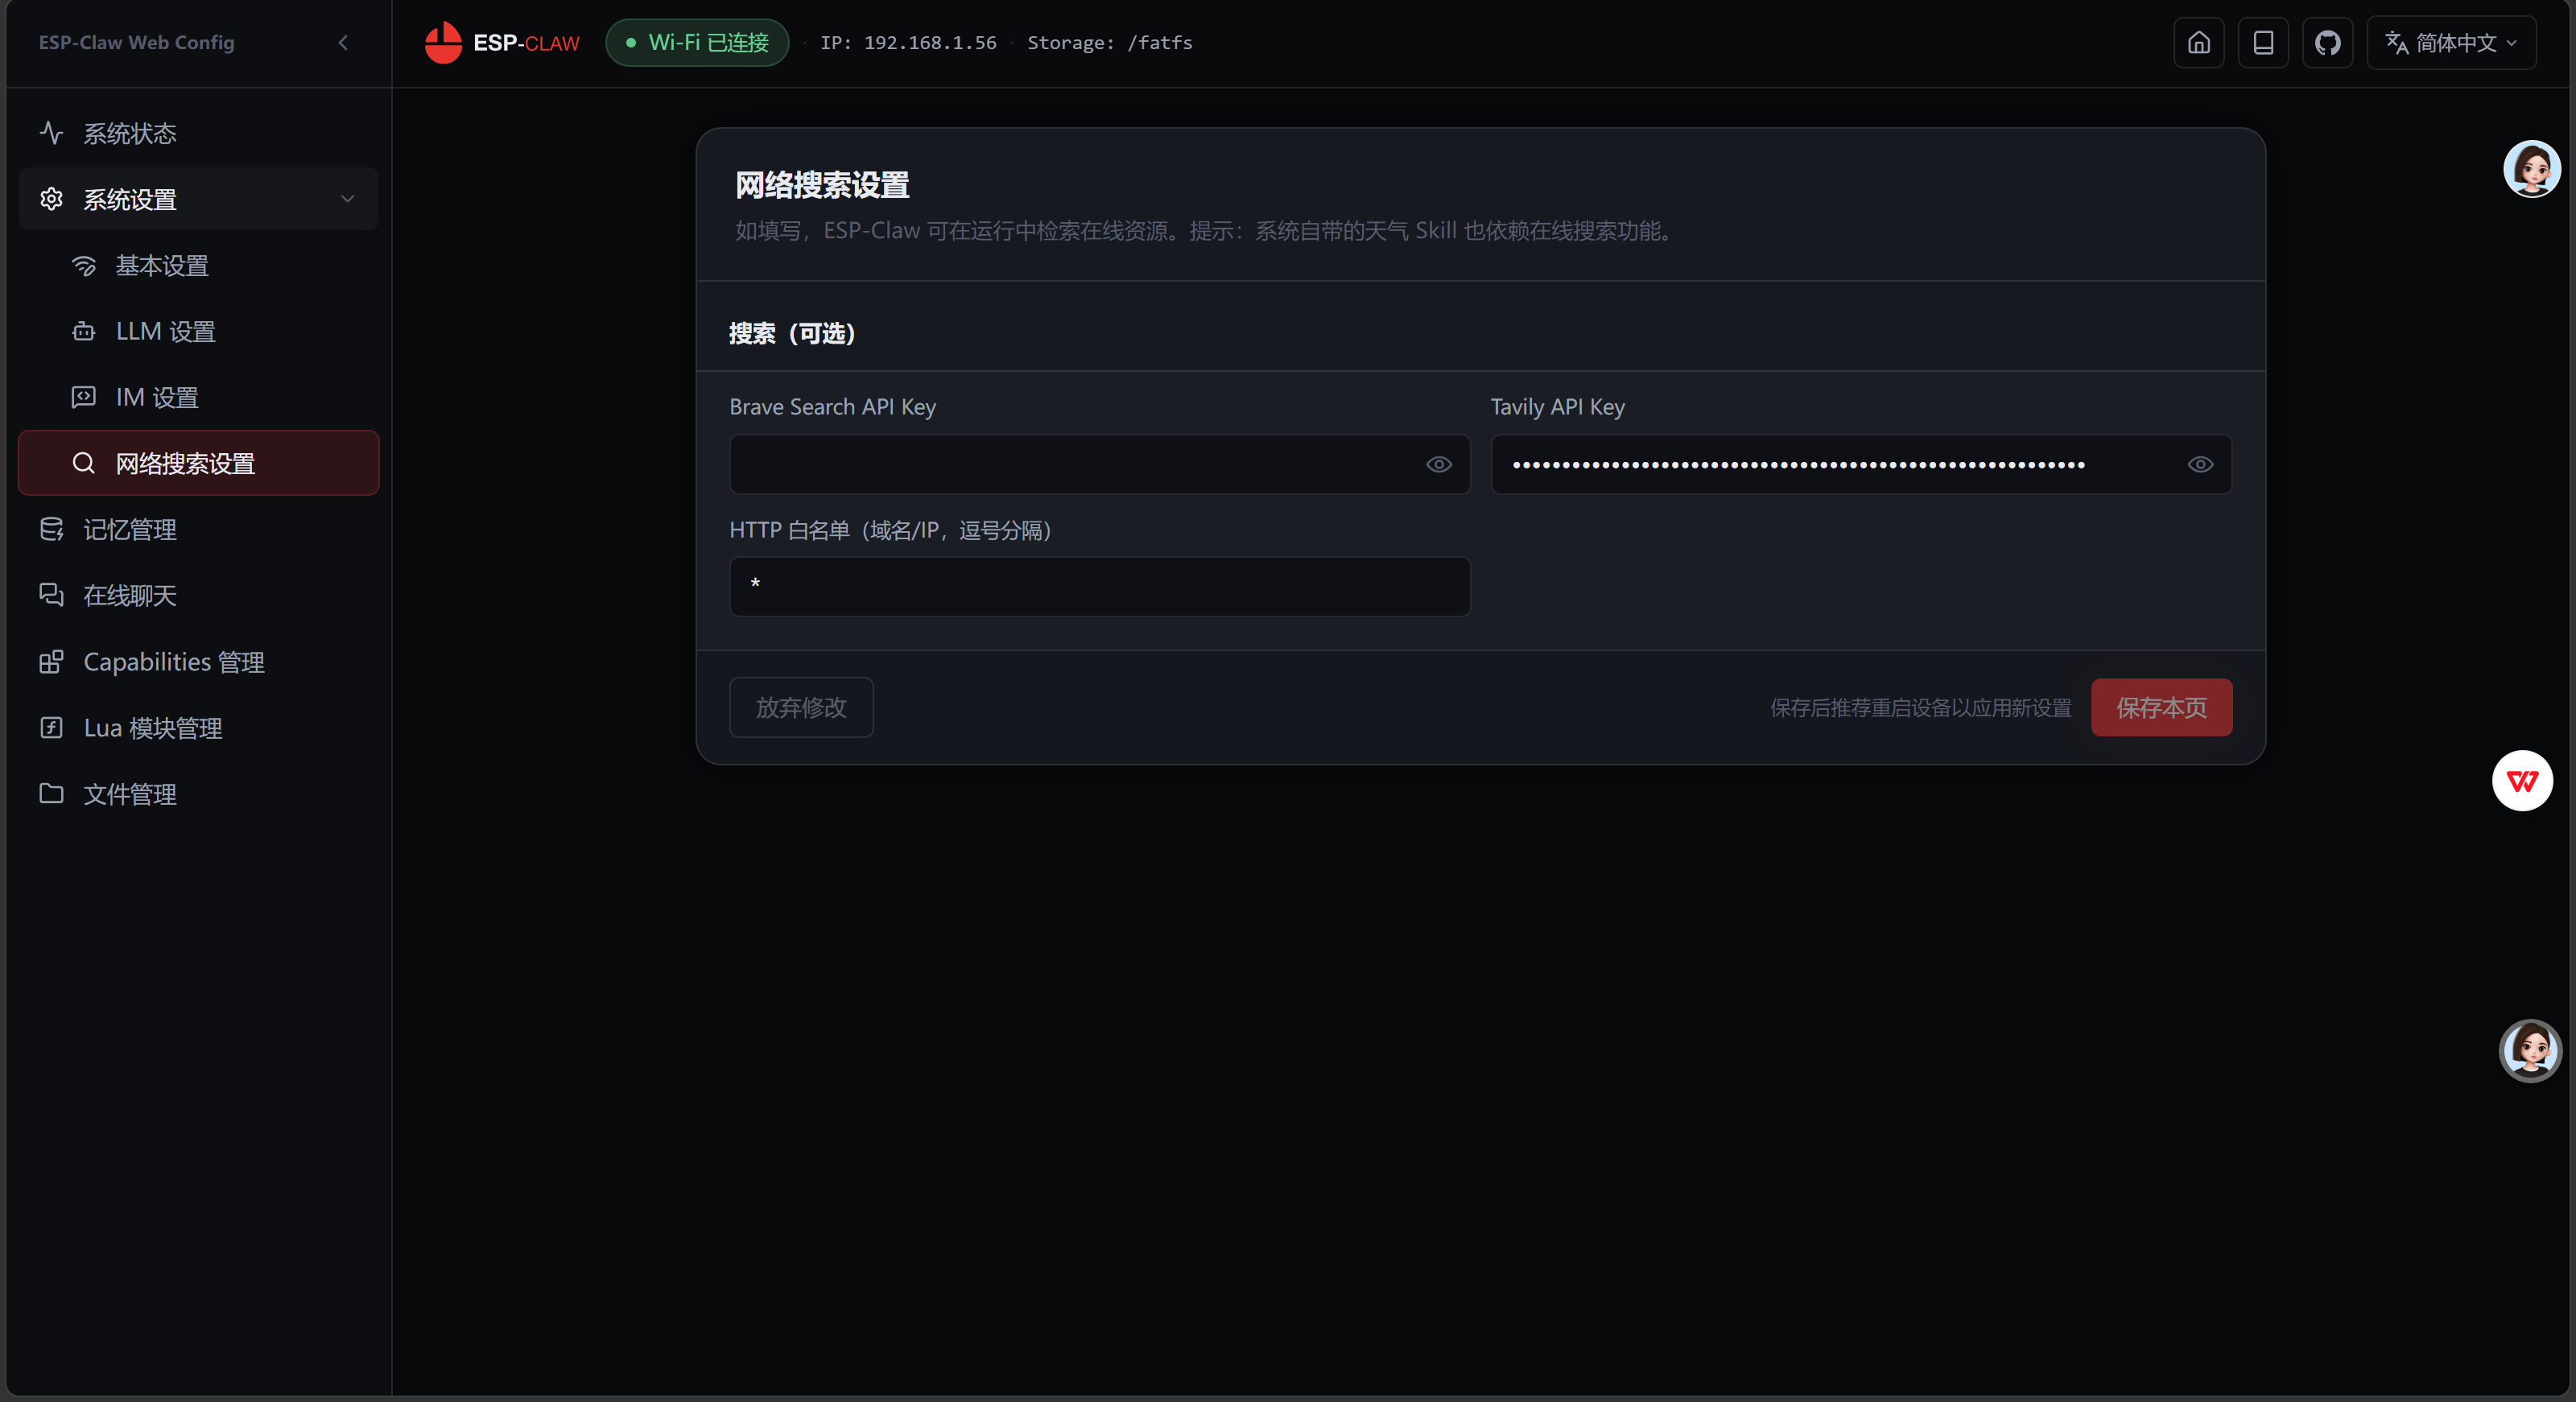
Task: Click the 在线聊天 chat bubbles icon
Action: (51, 595)
